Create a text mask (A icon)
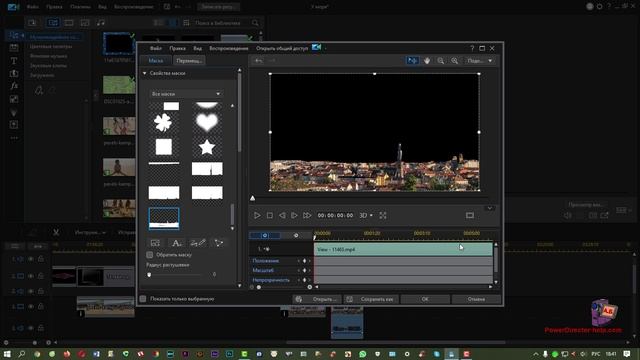This screenshot has width=640, height=360. point(176,243)
